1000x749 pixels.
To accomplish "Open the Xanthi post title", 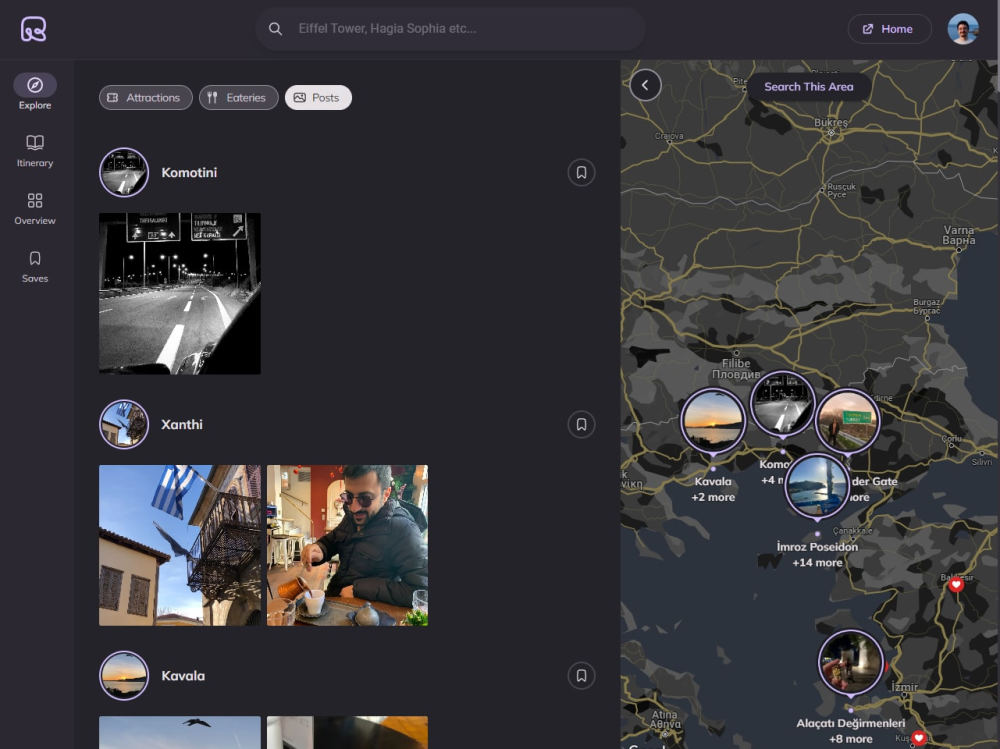I will point(182,424).
